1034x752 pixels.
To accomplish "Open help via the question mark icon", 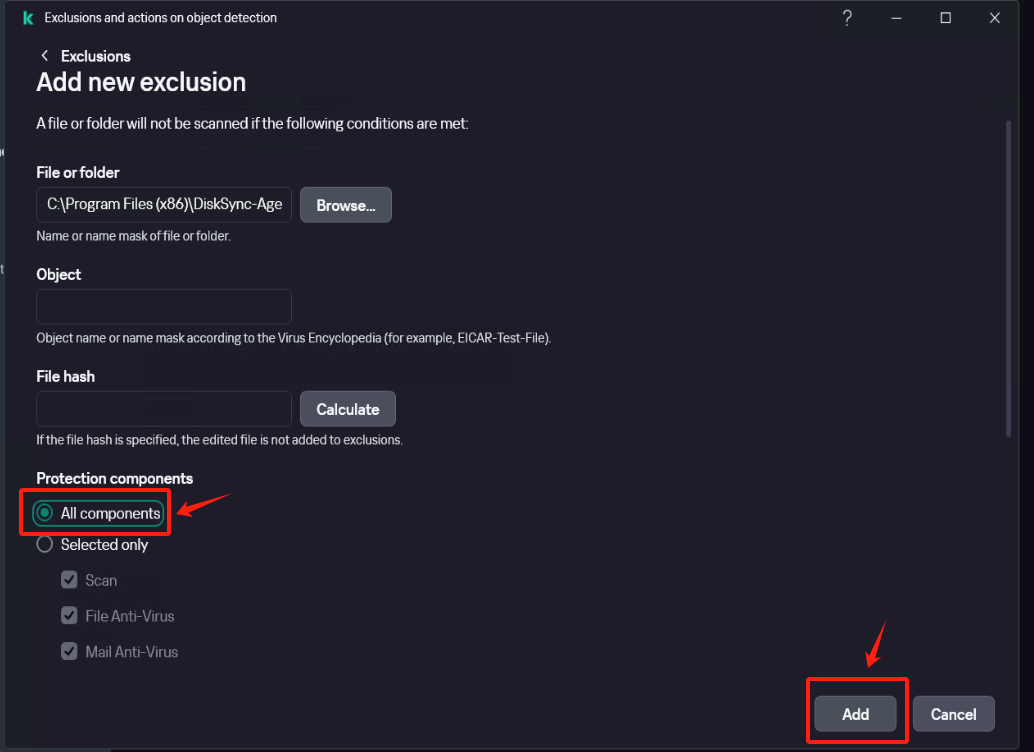I will (847, 18).
